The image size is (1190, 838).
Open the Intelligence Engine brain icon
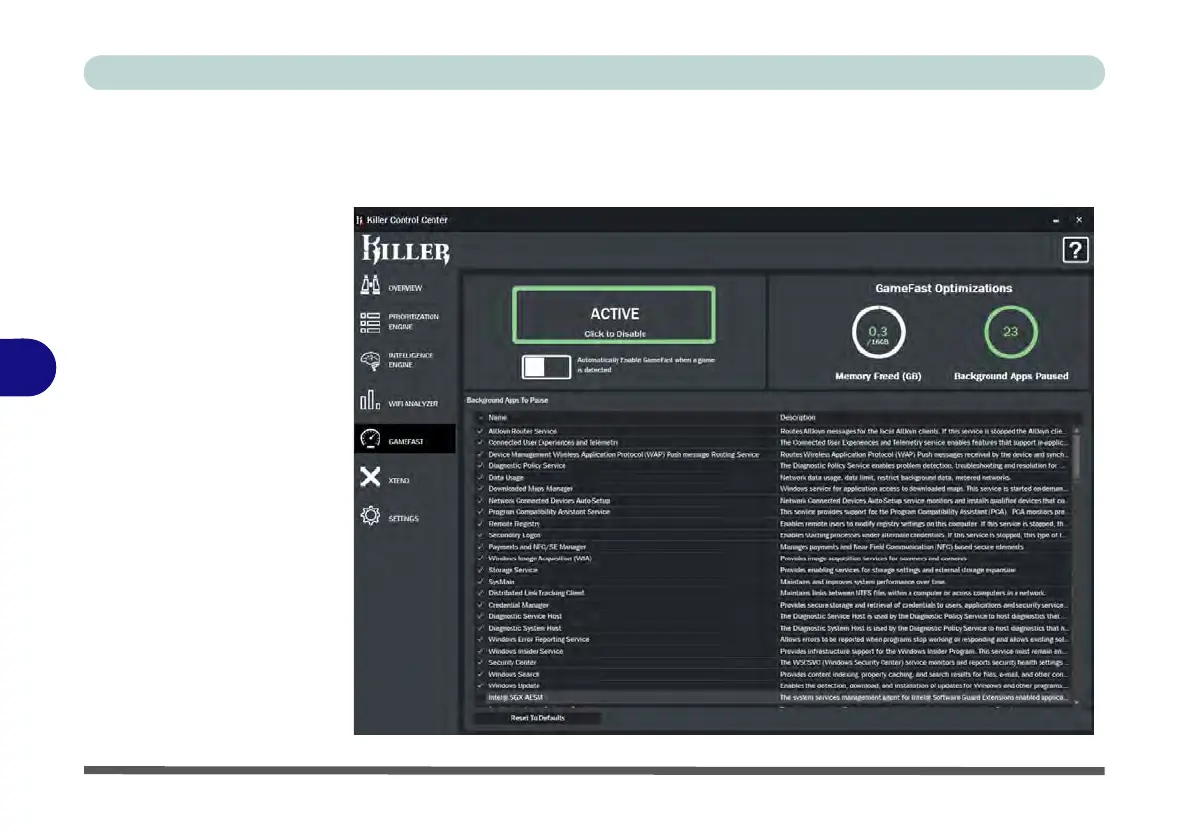[x=370, y=361]
